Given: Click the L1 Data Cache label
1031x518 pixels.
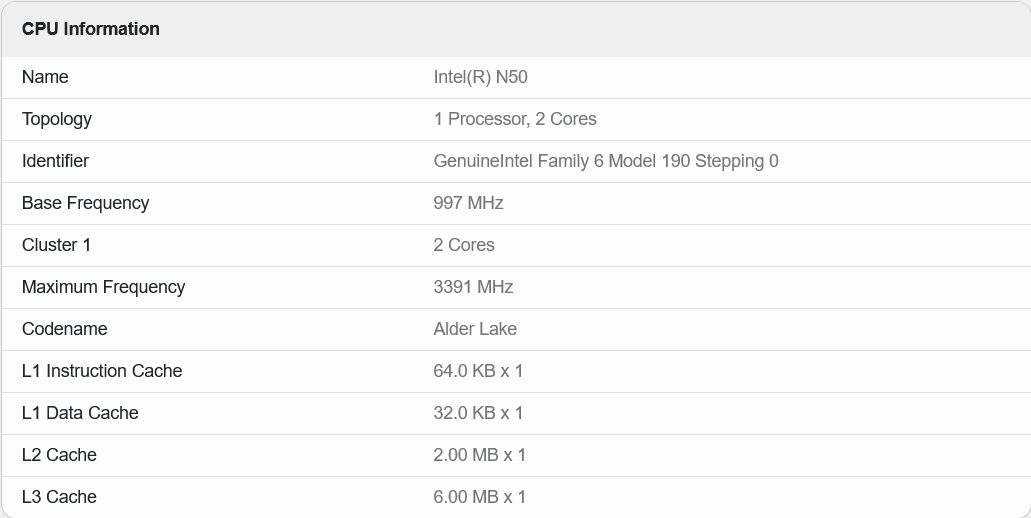Looking at the screenshot, I should click(80, 413).
